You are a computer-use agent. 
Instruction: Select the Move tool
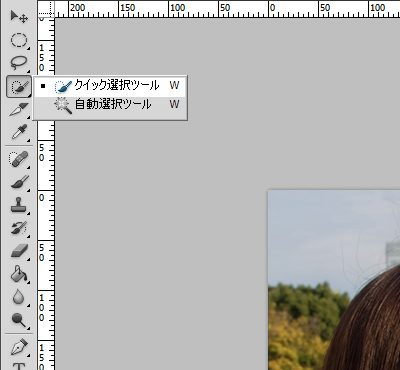[19, 17]
